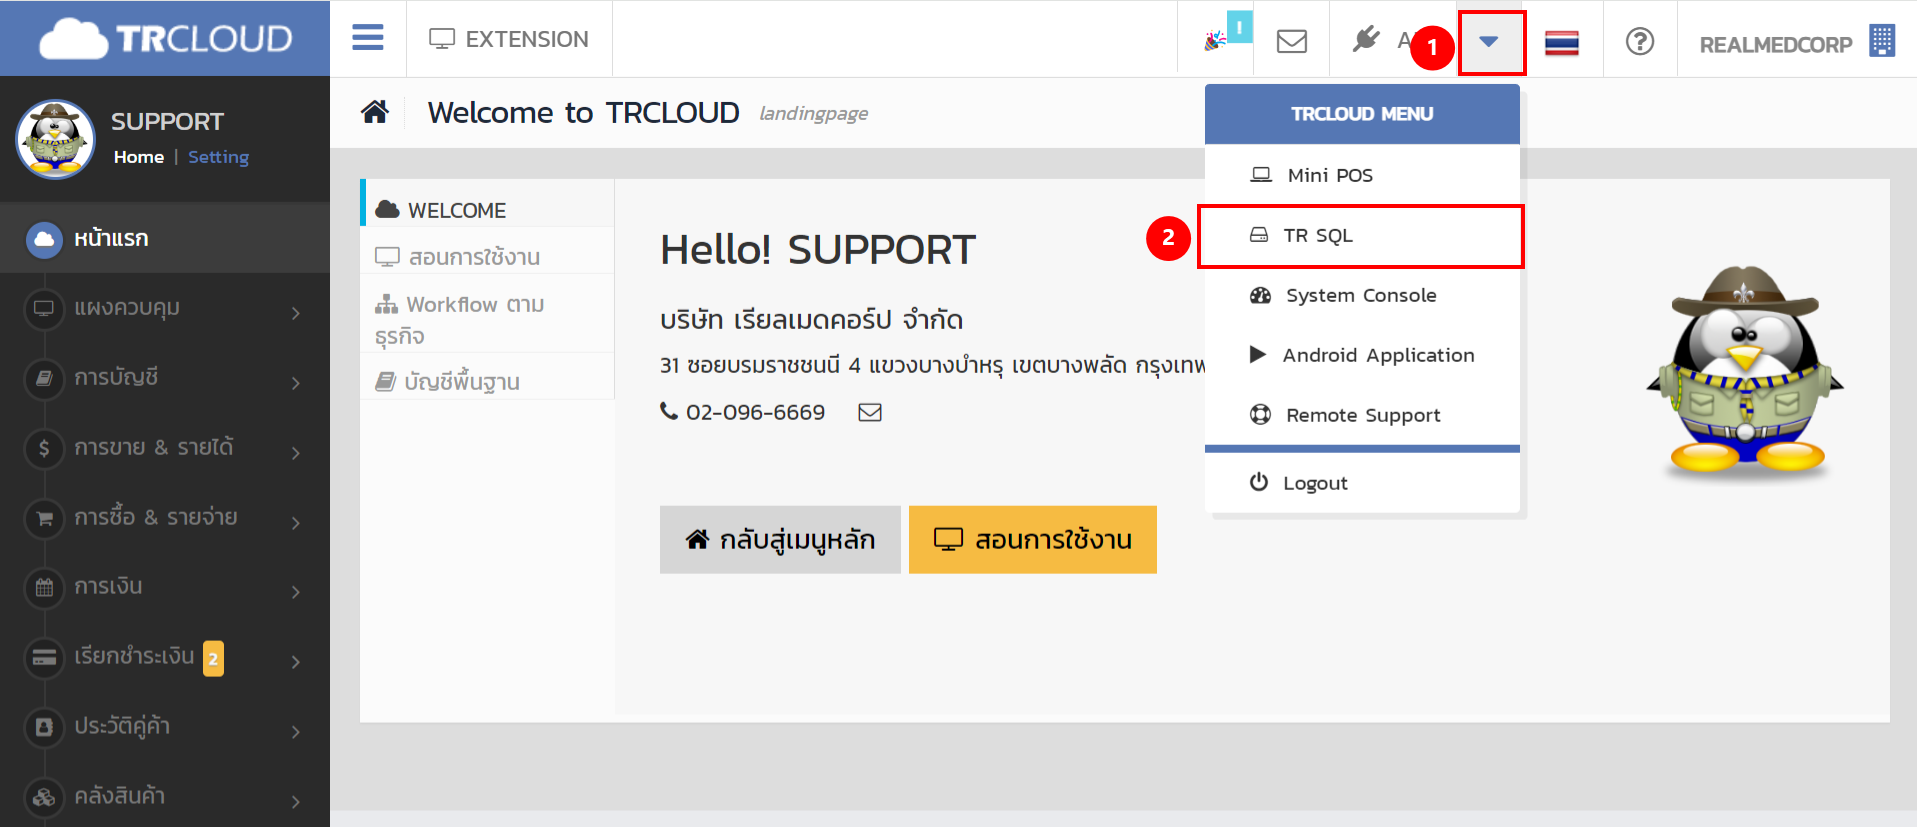Image resolution: width=1917 pixels, height=827 pixels.
Task: Expand the แผงควบคุม chevron
Action: tap(296, 313)
